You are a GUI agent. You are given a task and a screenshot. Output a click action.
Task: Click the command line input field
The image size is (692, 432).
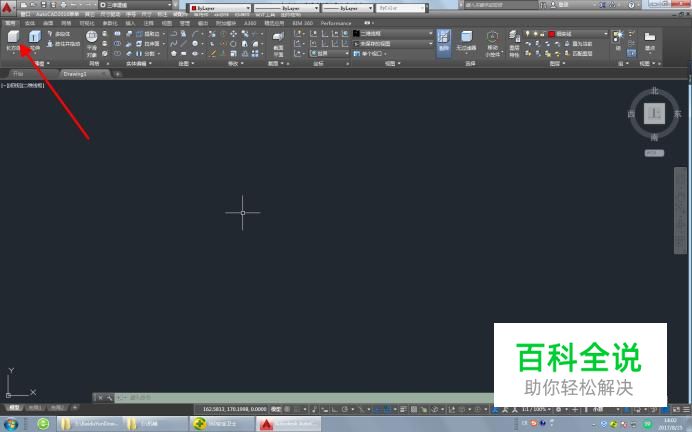[304, 398]
